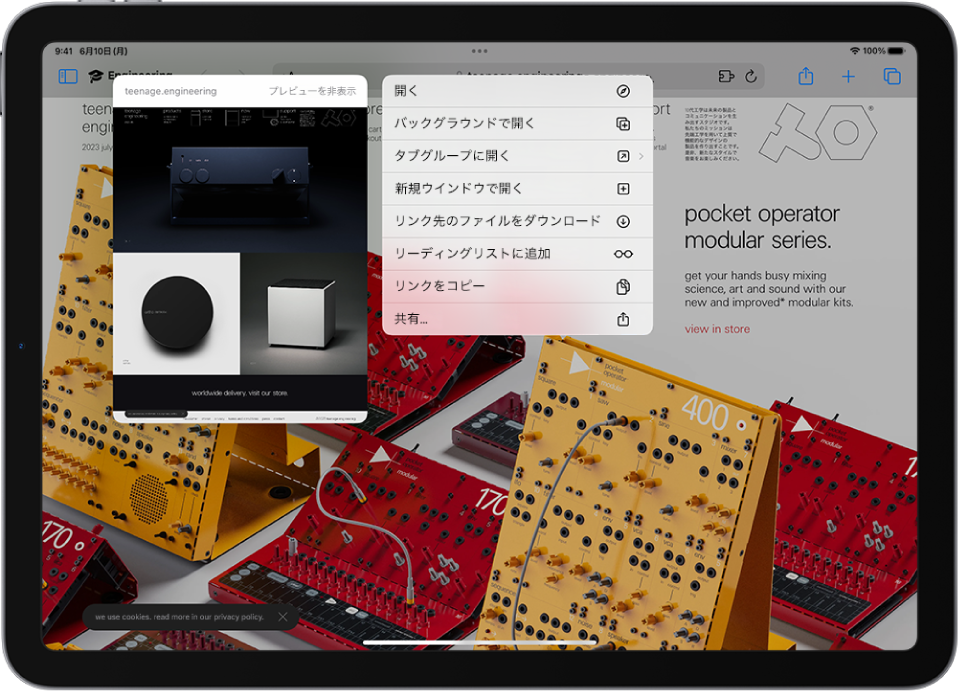Click the view in store link

[x=717, y=329]
